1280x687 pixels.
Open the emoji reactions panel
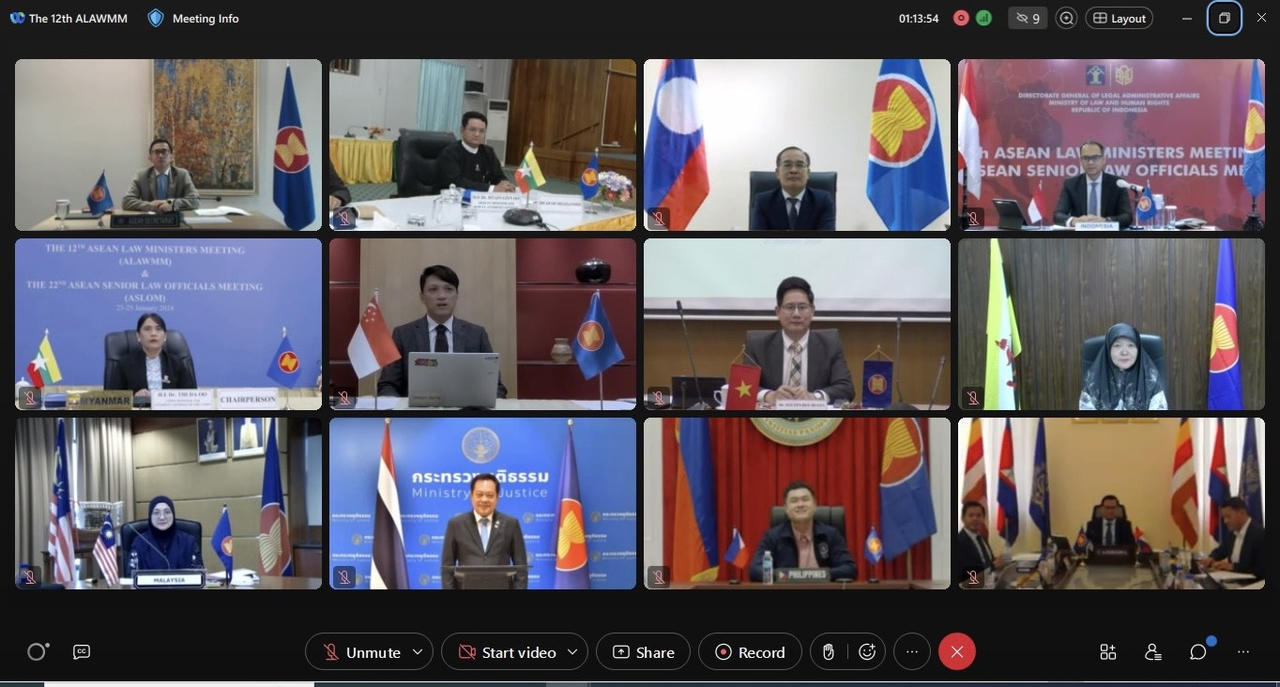tap(866, 651)
